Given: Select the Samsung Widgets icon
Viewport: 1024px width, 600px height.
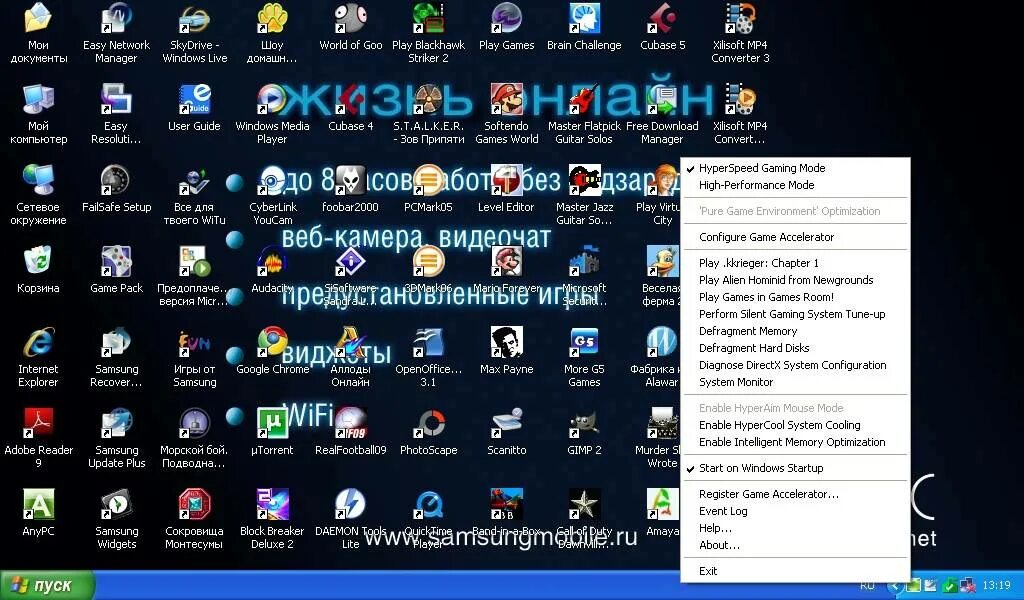Looking at the screenshot, I should [x=116, y=505].
